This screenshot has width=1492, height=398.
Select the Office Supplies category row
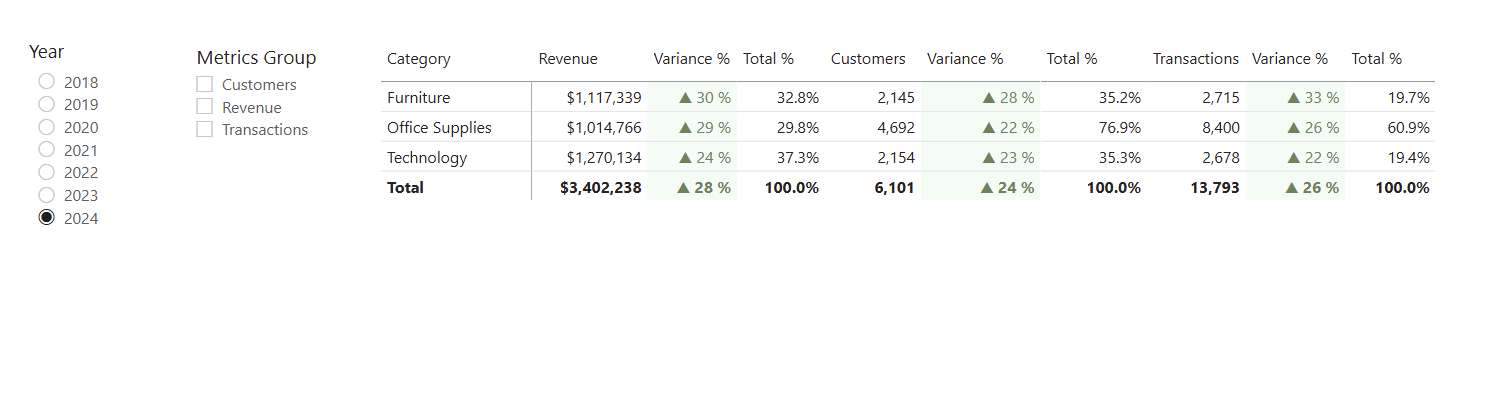coord(908,127)
